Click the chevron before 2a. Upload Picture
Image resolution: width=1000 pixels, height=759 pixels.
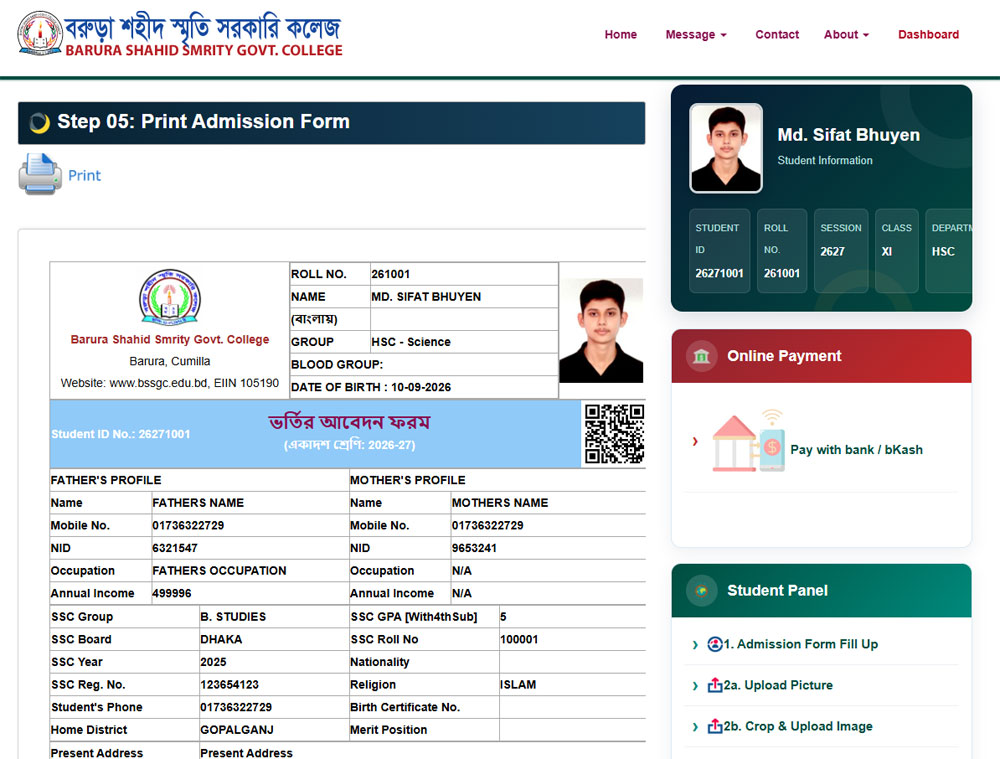[x=695, y=686]
